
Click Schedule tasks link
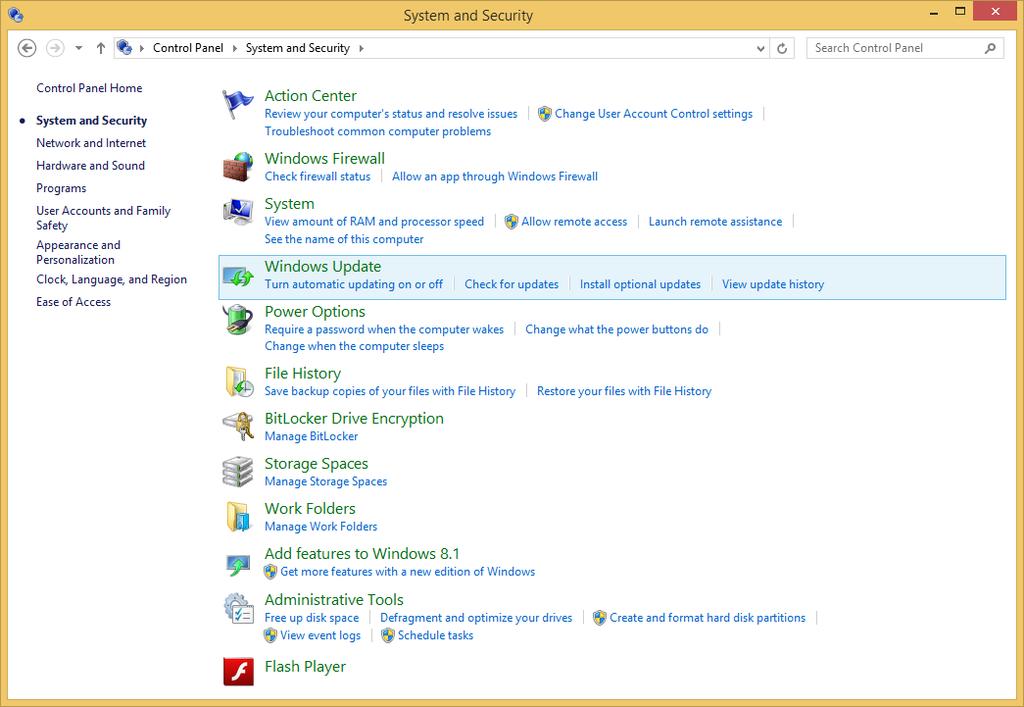tap(436, 636)
